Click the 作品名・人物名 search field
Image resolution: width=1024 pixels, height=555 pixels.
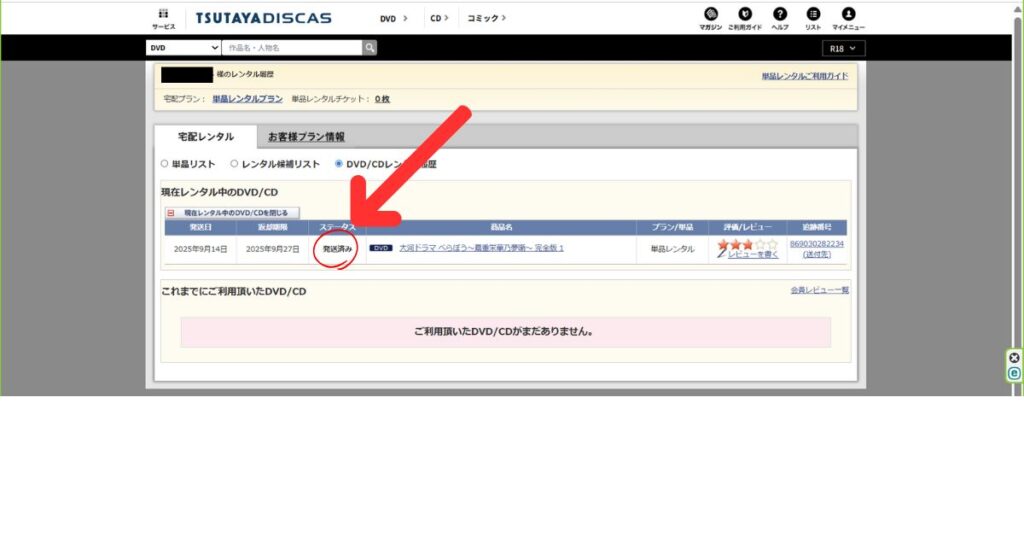pos(292,47)
